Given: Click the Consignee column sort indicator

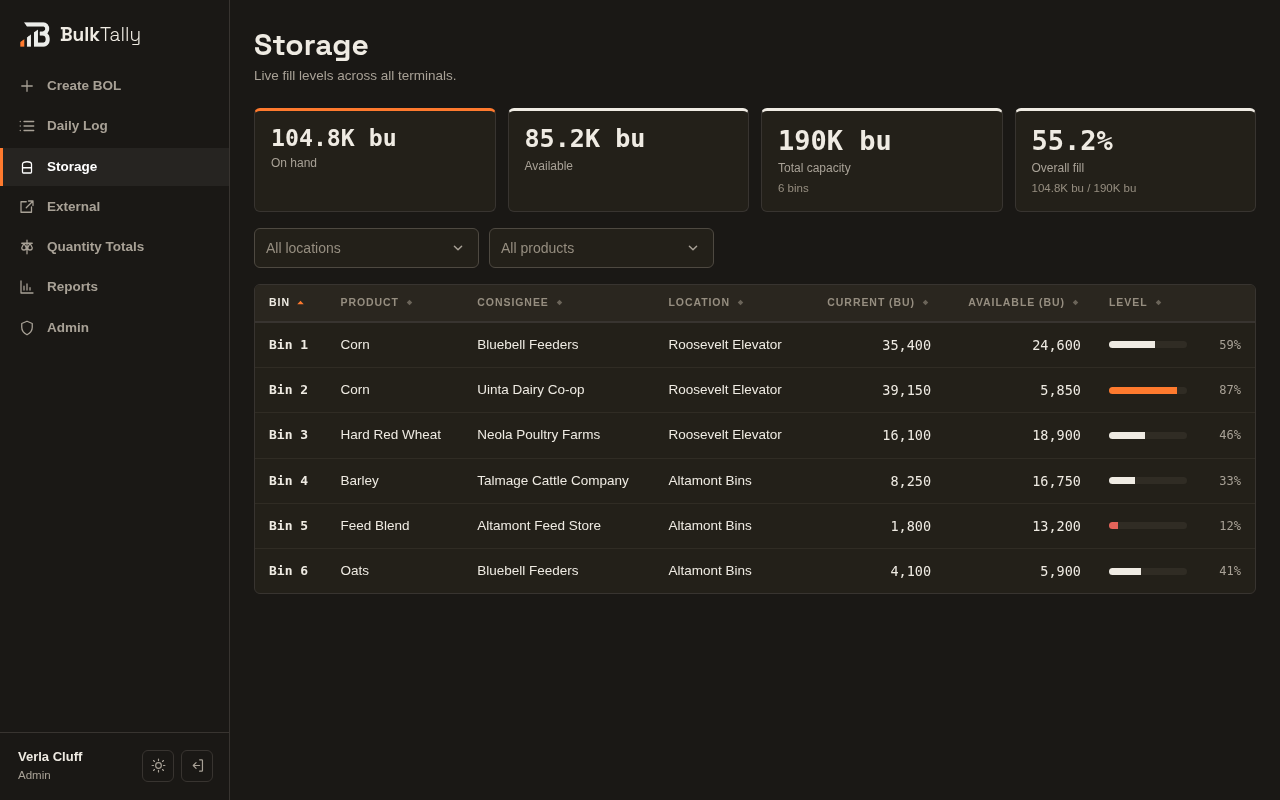Looking at the screenshot, I should point(559,302).
